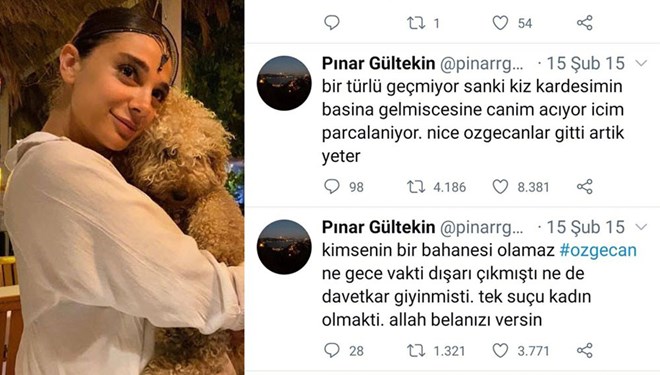Open the avatar on the #ozgecan tweet

coord(284,247)
